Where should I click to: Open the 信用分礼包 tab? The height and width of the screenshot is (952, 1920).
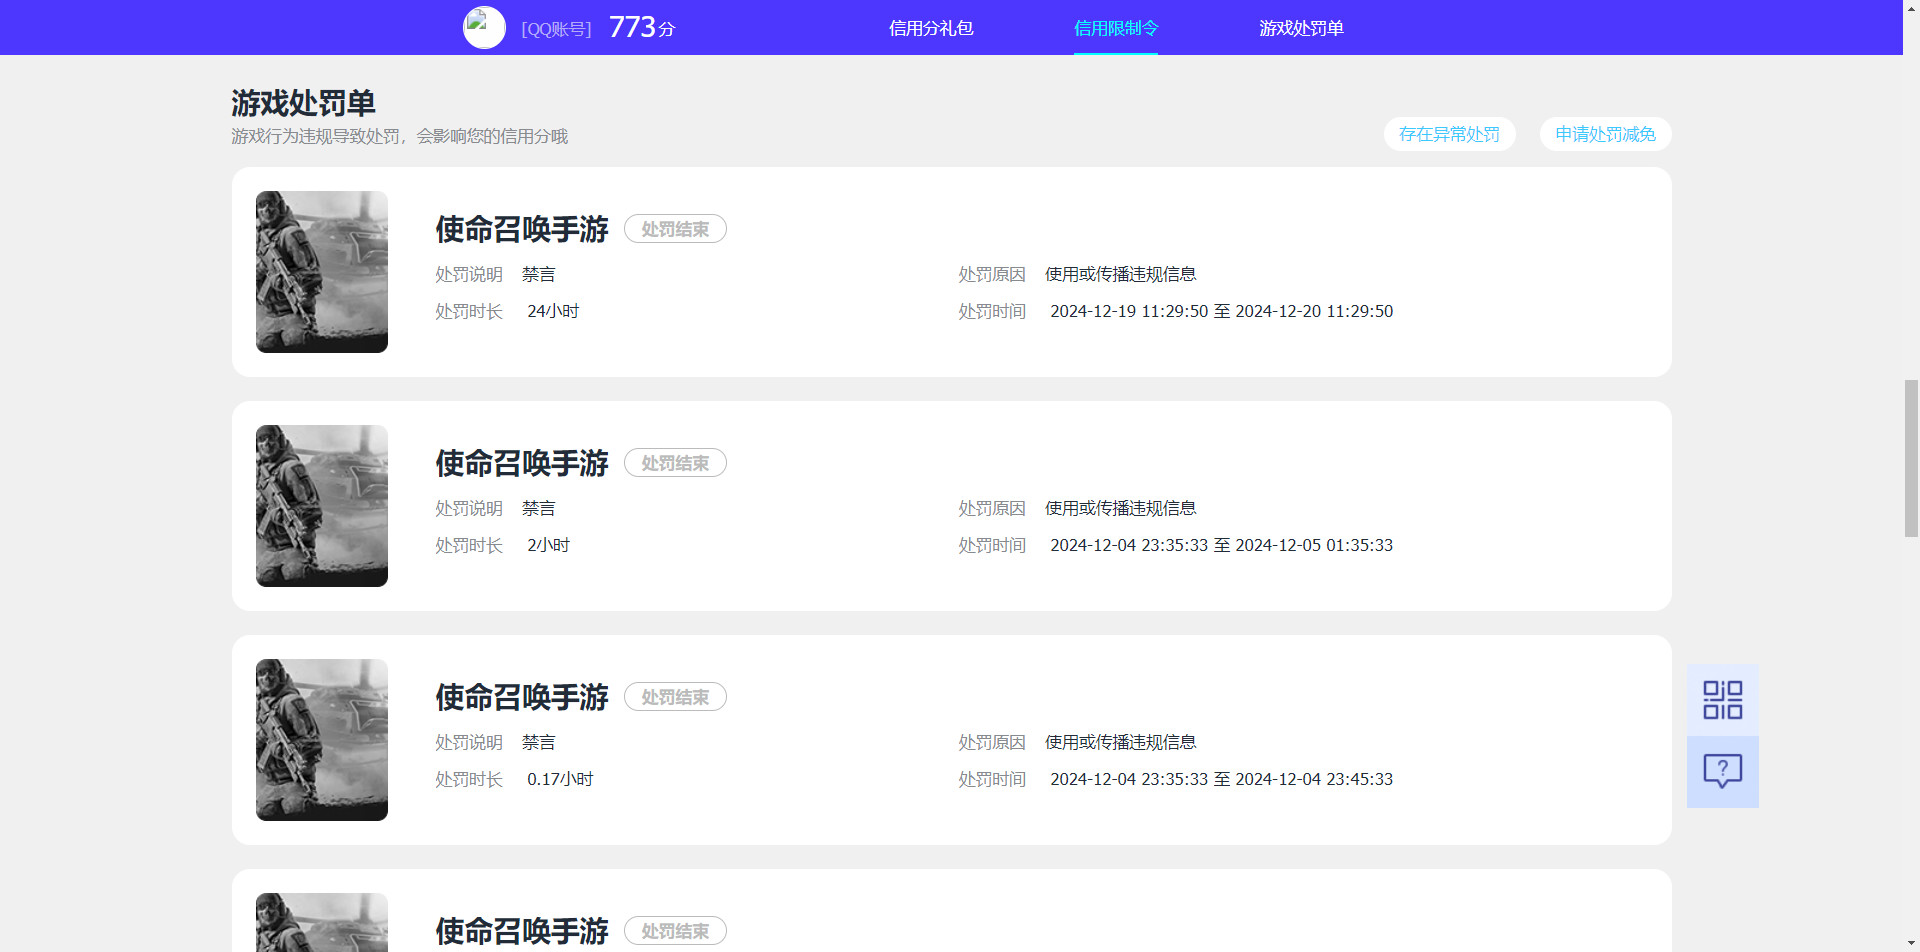click(x=931, y=28)
